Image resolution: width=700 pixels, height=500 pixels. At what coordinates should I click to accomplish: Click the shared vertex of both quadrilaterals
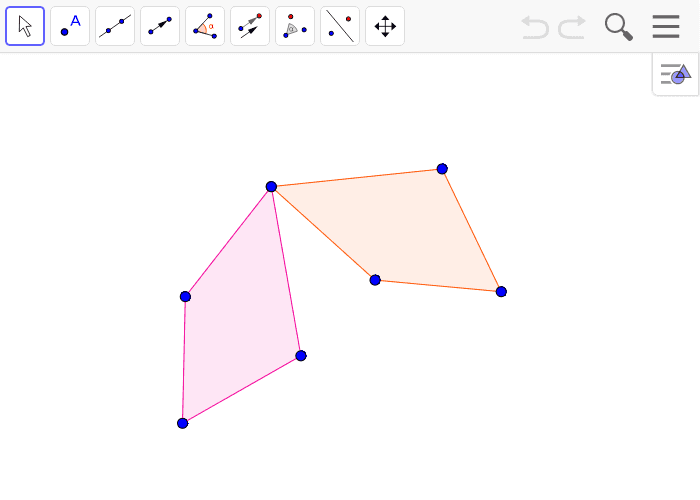pyautogui.click(x=271, y=187)
